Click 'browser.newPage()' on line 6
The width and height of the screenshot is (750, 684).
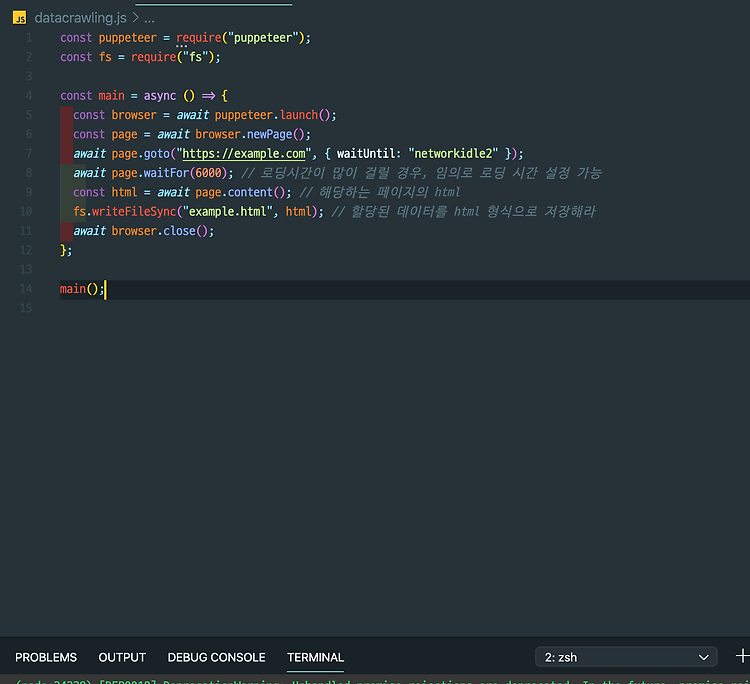click(250, 134)
